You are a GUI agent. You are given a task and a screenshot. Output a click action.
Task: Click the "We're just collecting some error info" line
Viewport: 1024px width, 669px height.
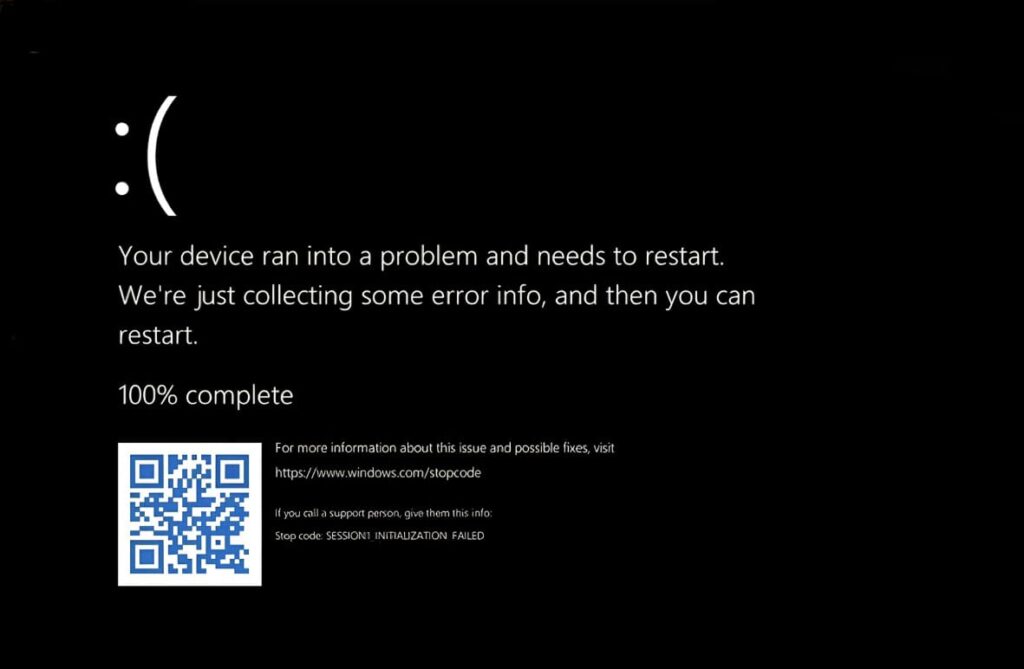click(x=436, y=296)
